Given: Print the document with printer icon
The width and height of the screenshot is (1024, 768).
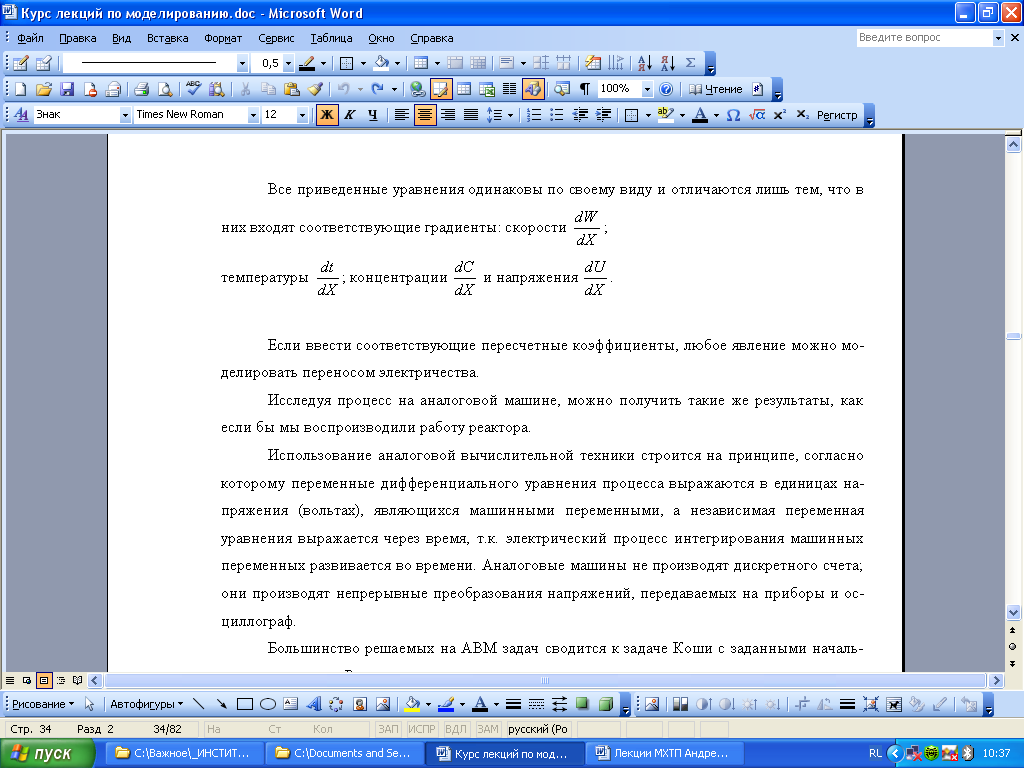Looking at the screenshot, I should point(142,89).
